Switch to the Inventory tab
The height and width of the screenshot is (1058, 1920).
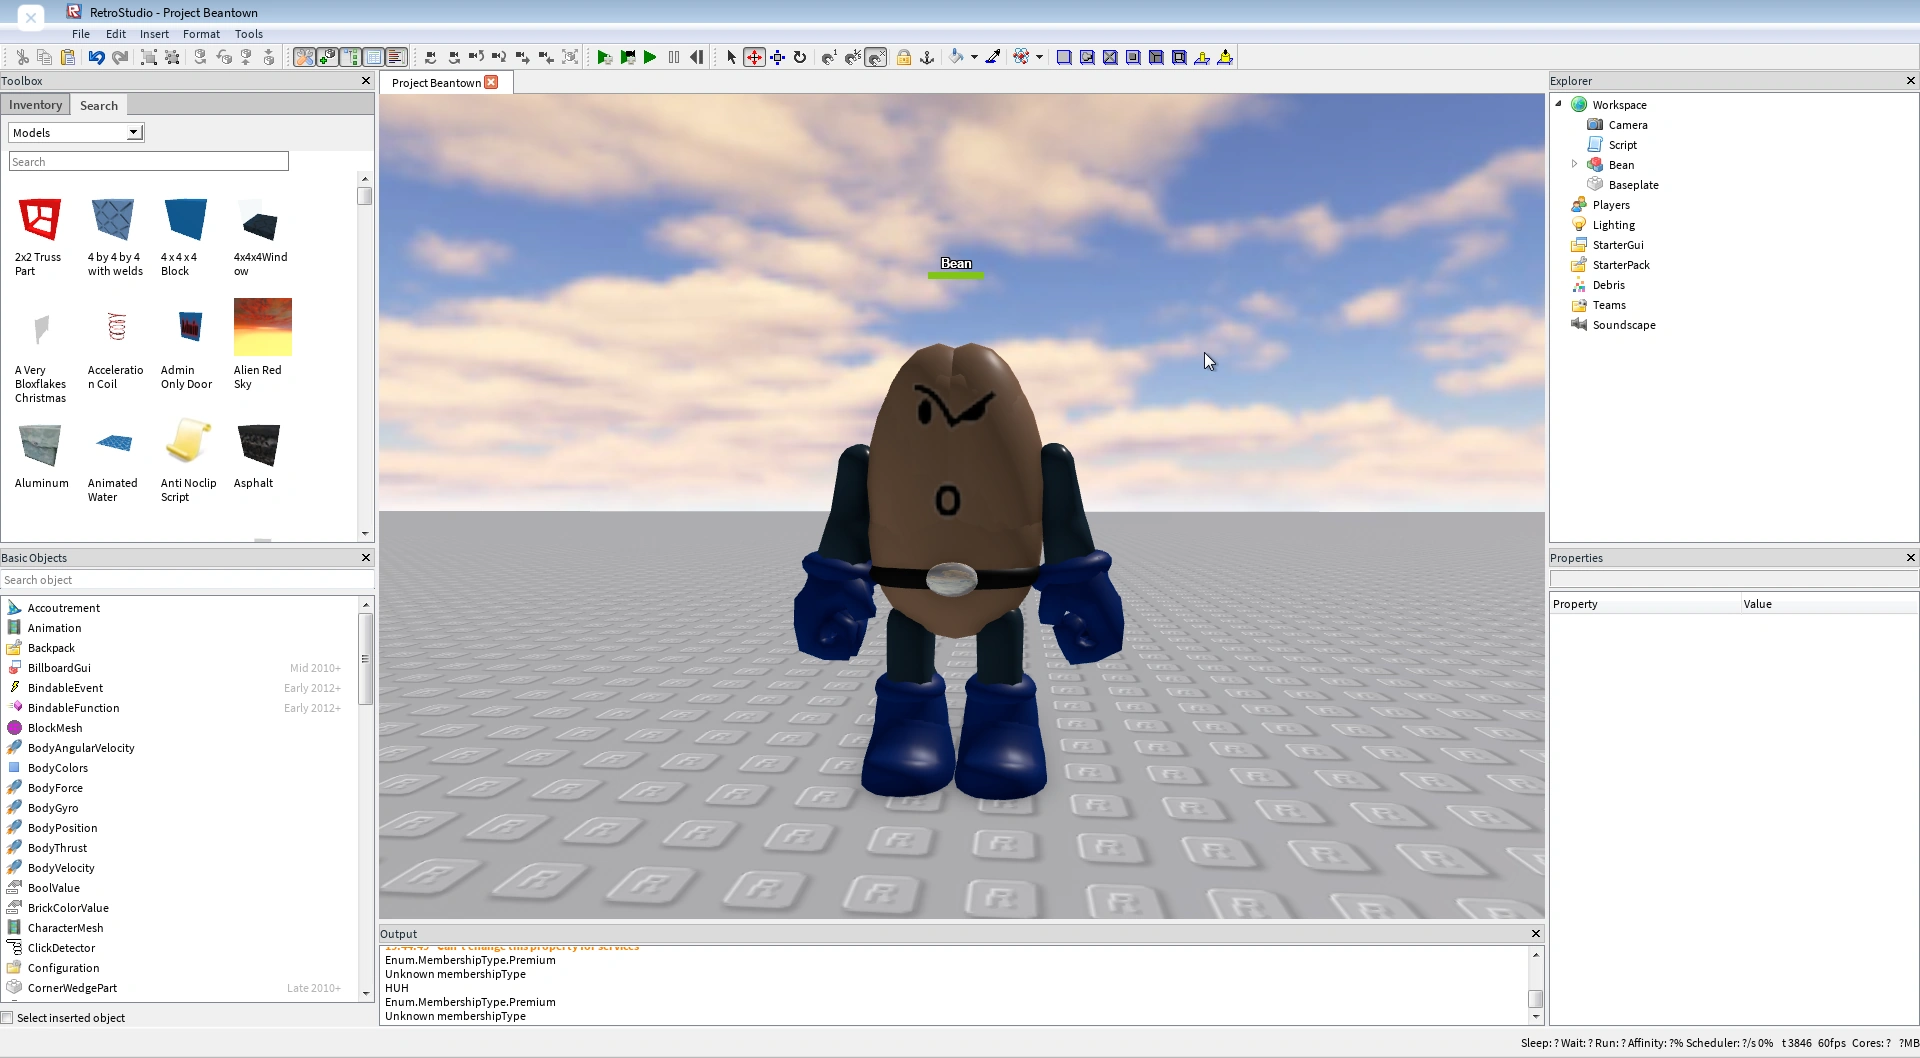click(35, 105)
